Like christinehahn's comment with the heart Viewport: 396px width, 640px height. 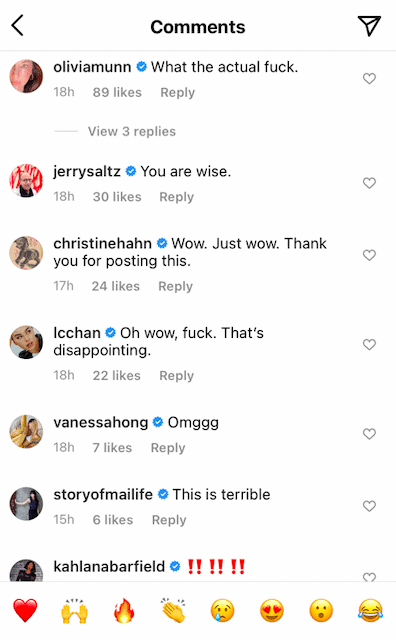pos(369,255)
